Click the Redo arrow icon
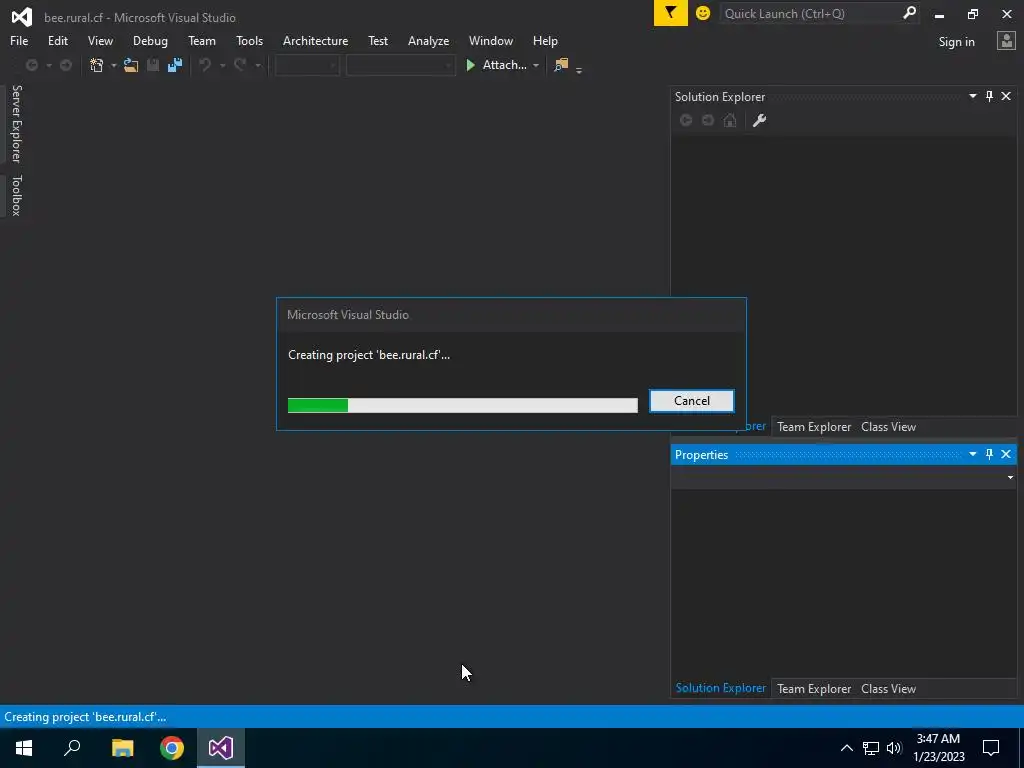This screenshot has height=768, width=1024. point(240,65)
